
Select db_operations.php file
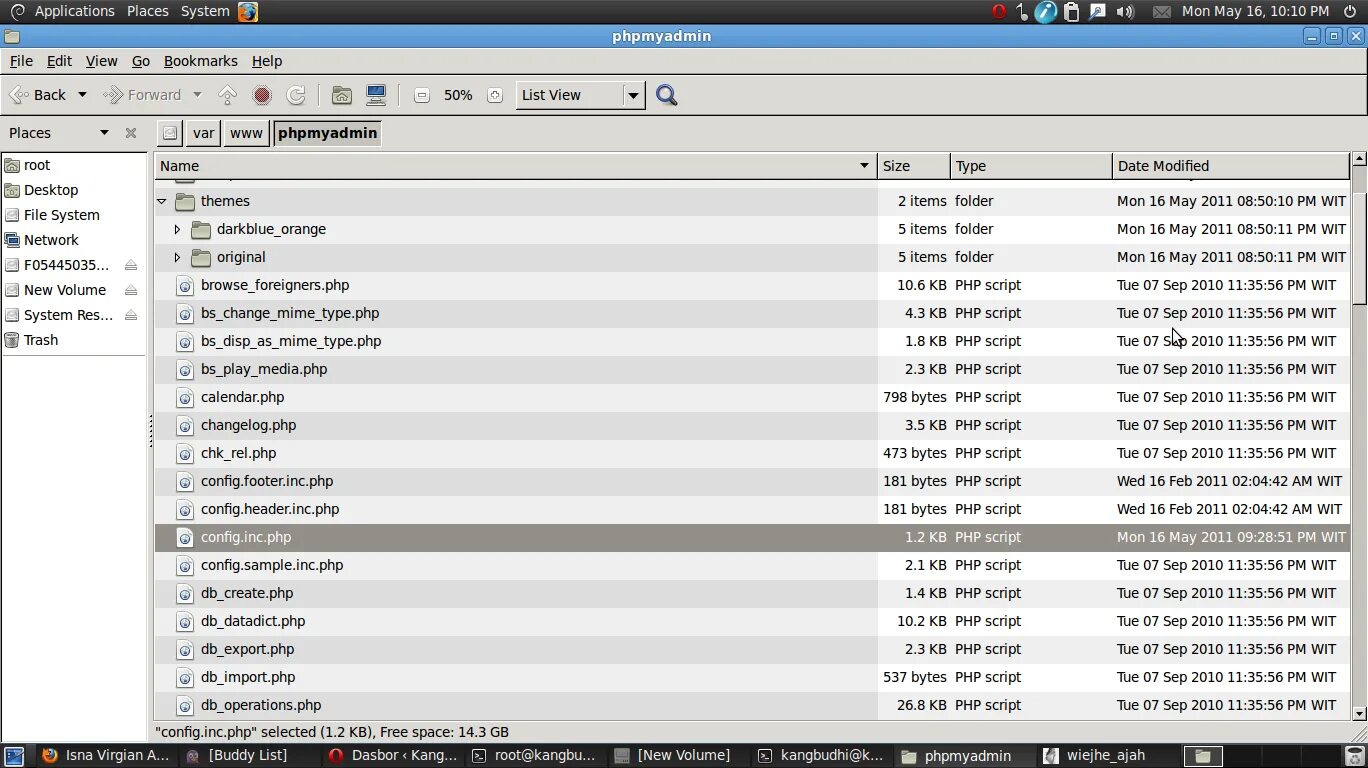coord(261,705)
